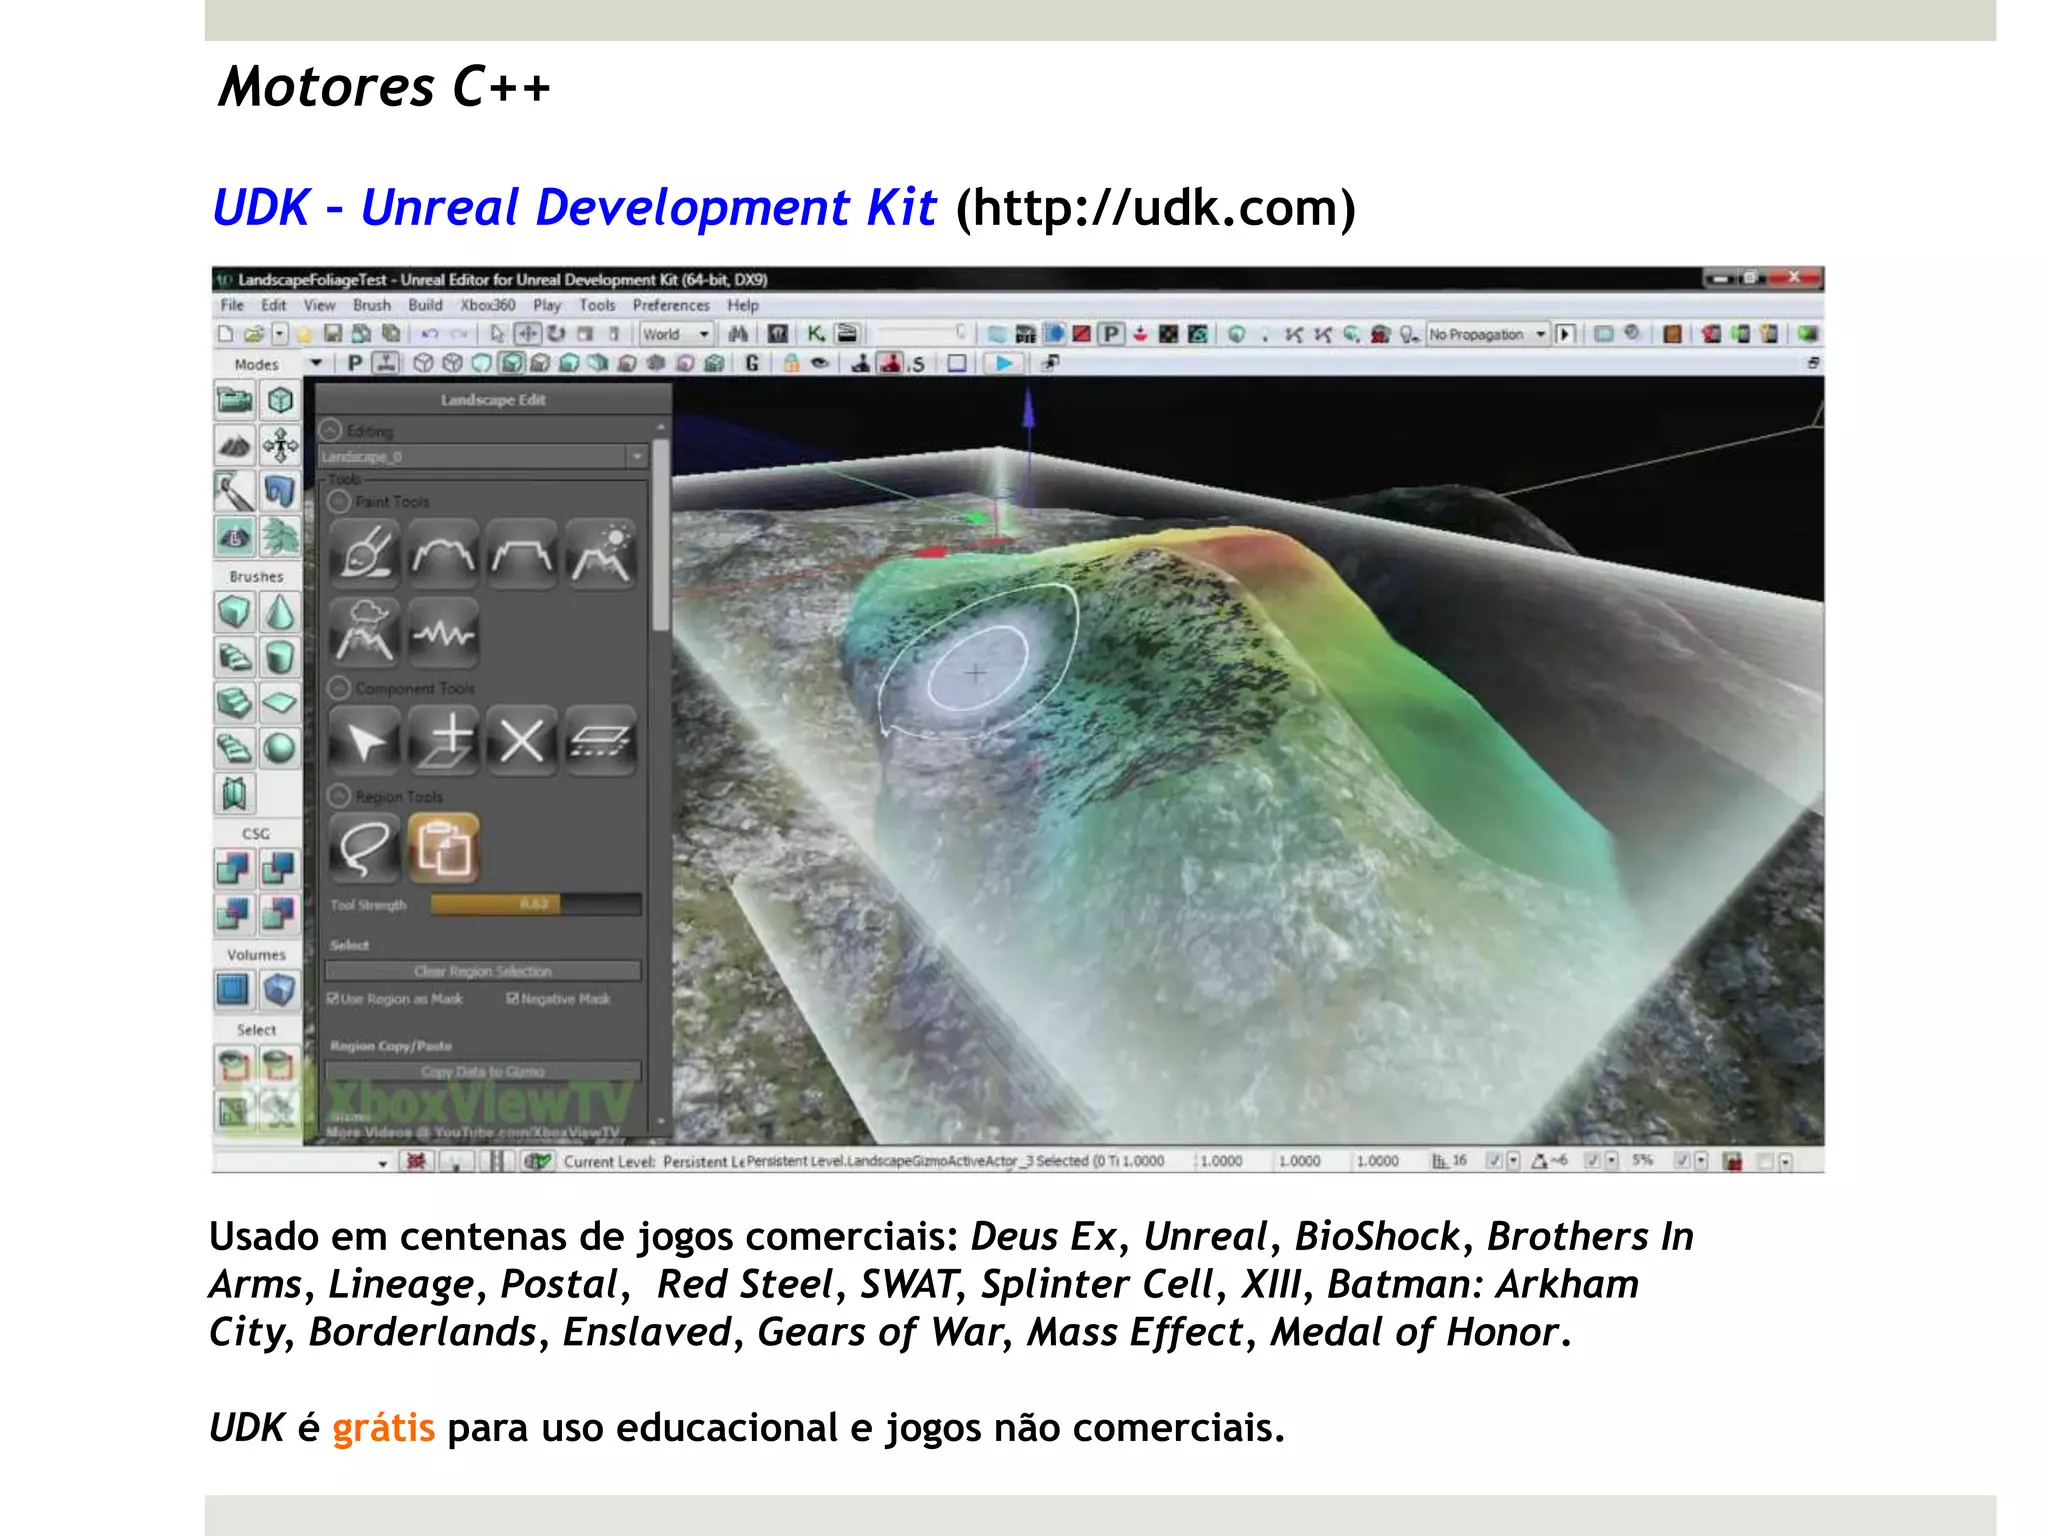The width and height of the screenshot is (2048, 1536).
Task: Click the Copy Data to Gizmo button
Action: (x=483, y=1071)
